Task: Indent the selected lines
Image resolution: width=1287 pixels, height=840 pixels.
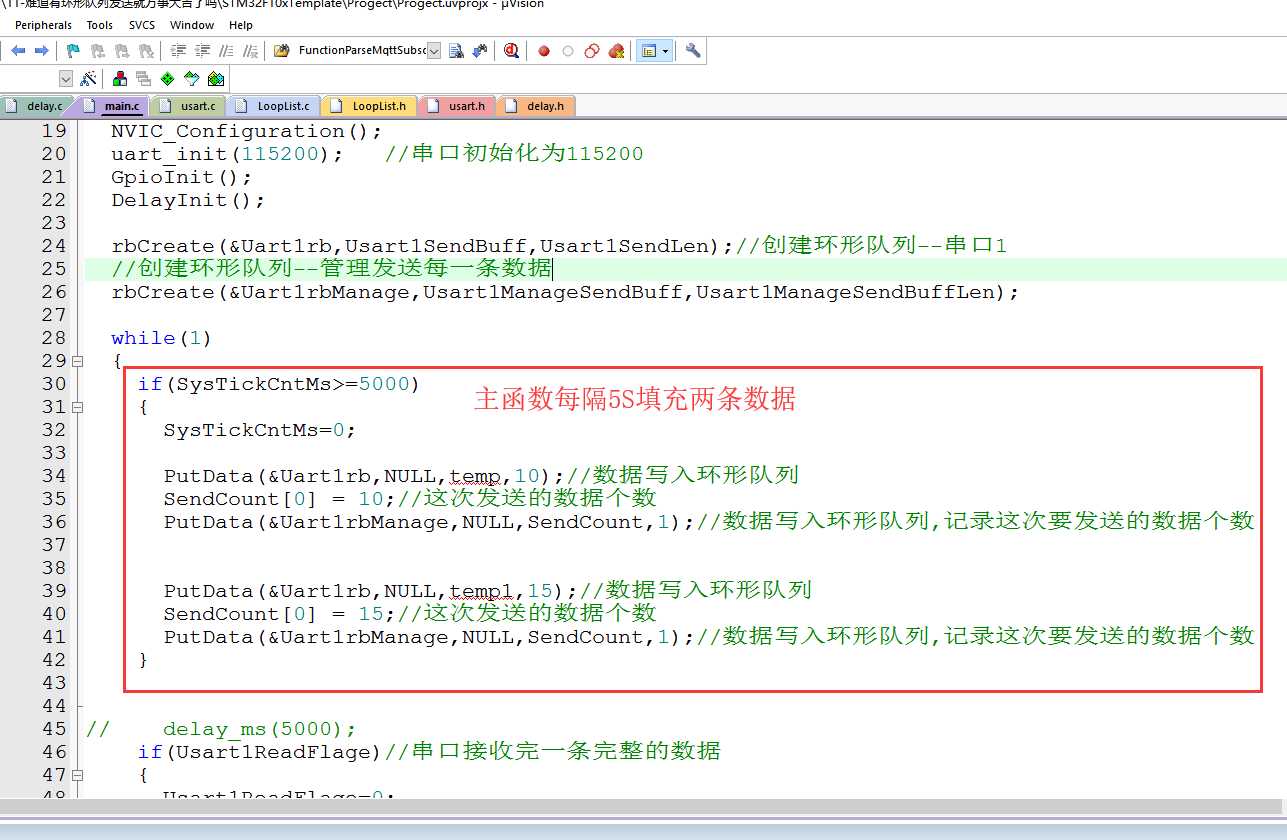Action: 178,51
